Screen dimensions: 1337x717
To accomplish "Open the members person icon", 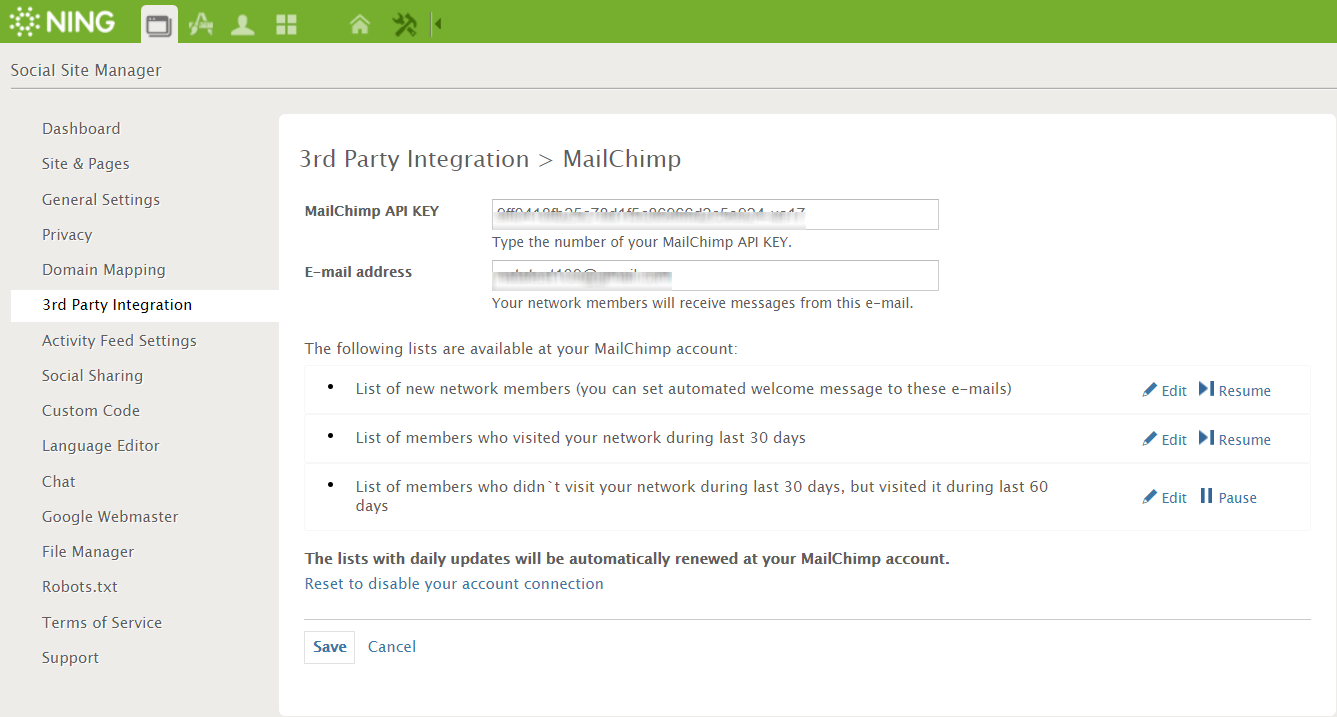I will click(x=243, y=25).
